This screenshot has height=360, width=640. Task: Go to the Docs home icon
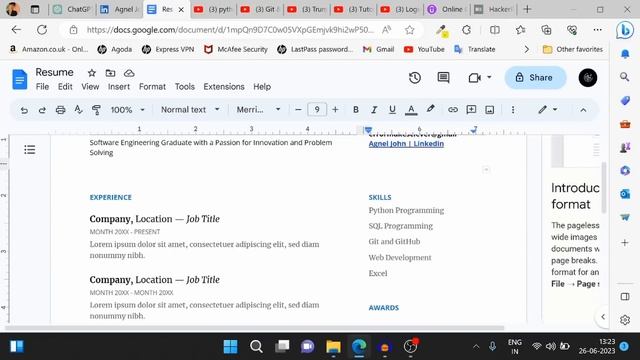[x=20, y=79]
